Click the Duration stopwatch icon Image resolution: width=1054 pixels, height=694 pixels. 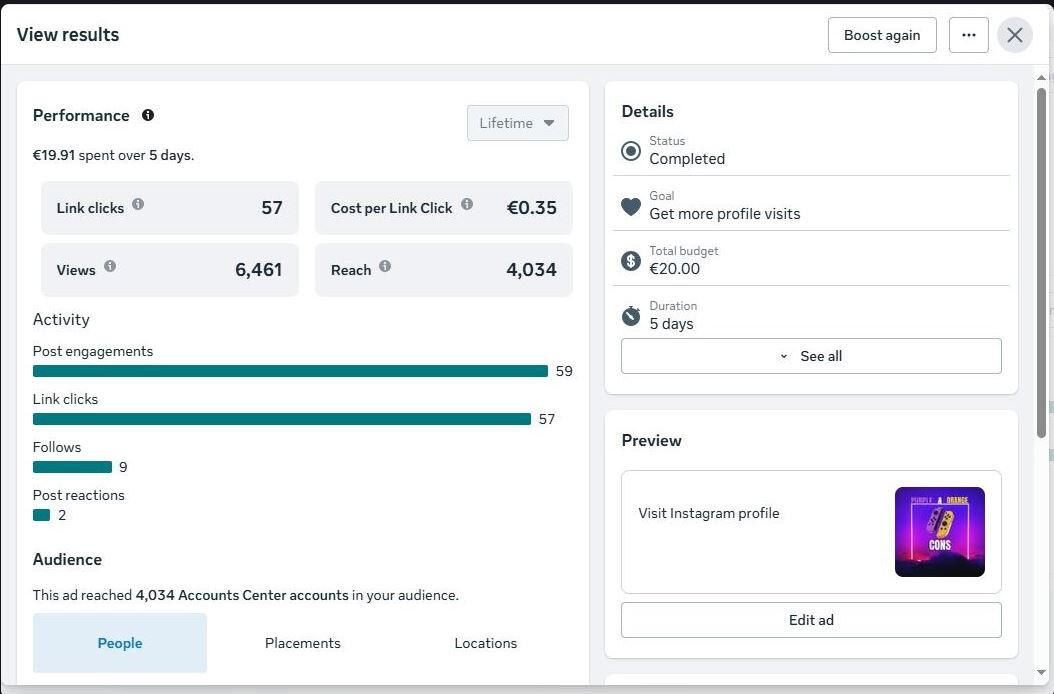click(x=630, y=316)
